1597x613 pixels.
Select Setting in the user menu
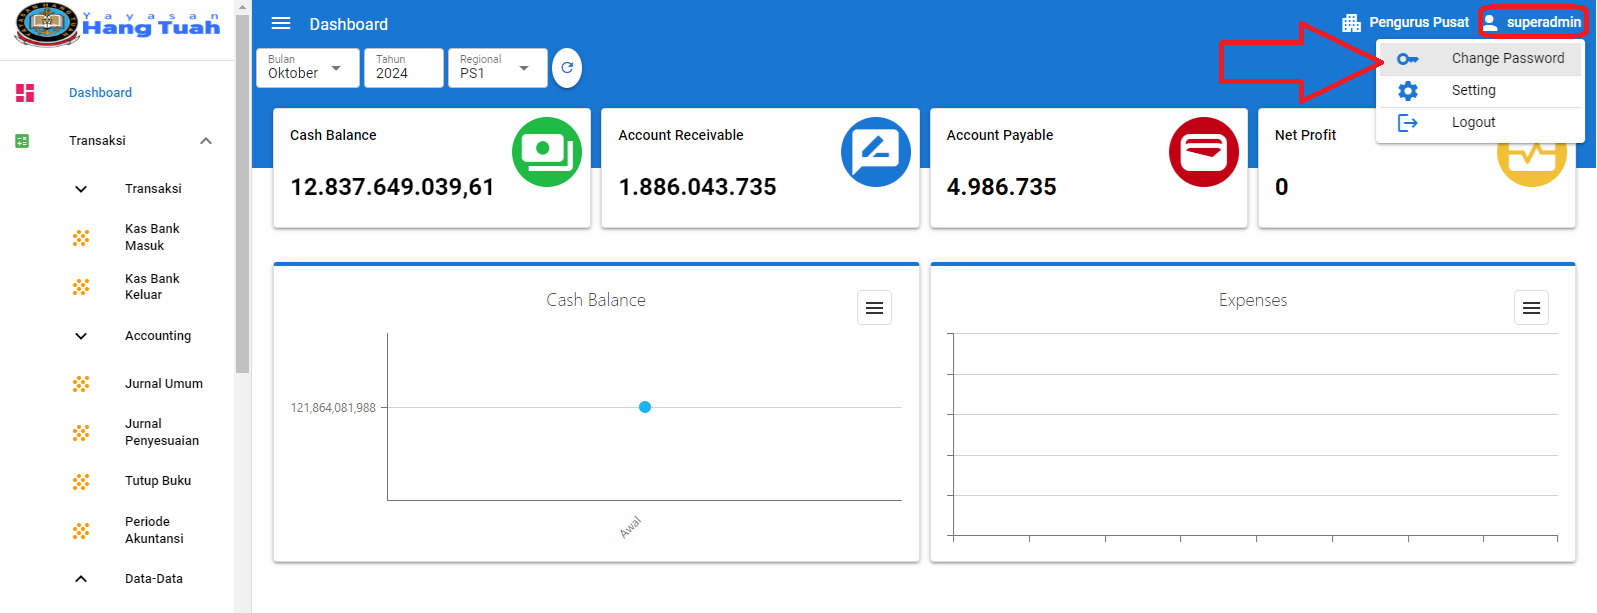coord(1473,90)
